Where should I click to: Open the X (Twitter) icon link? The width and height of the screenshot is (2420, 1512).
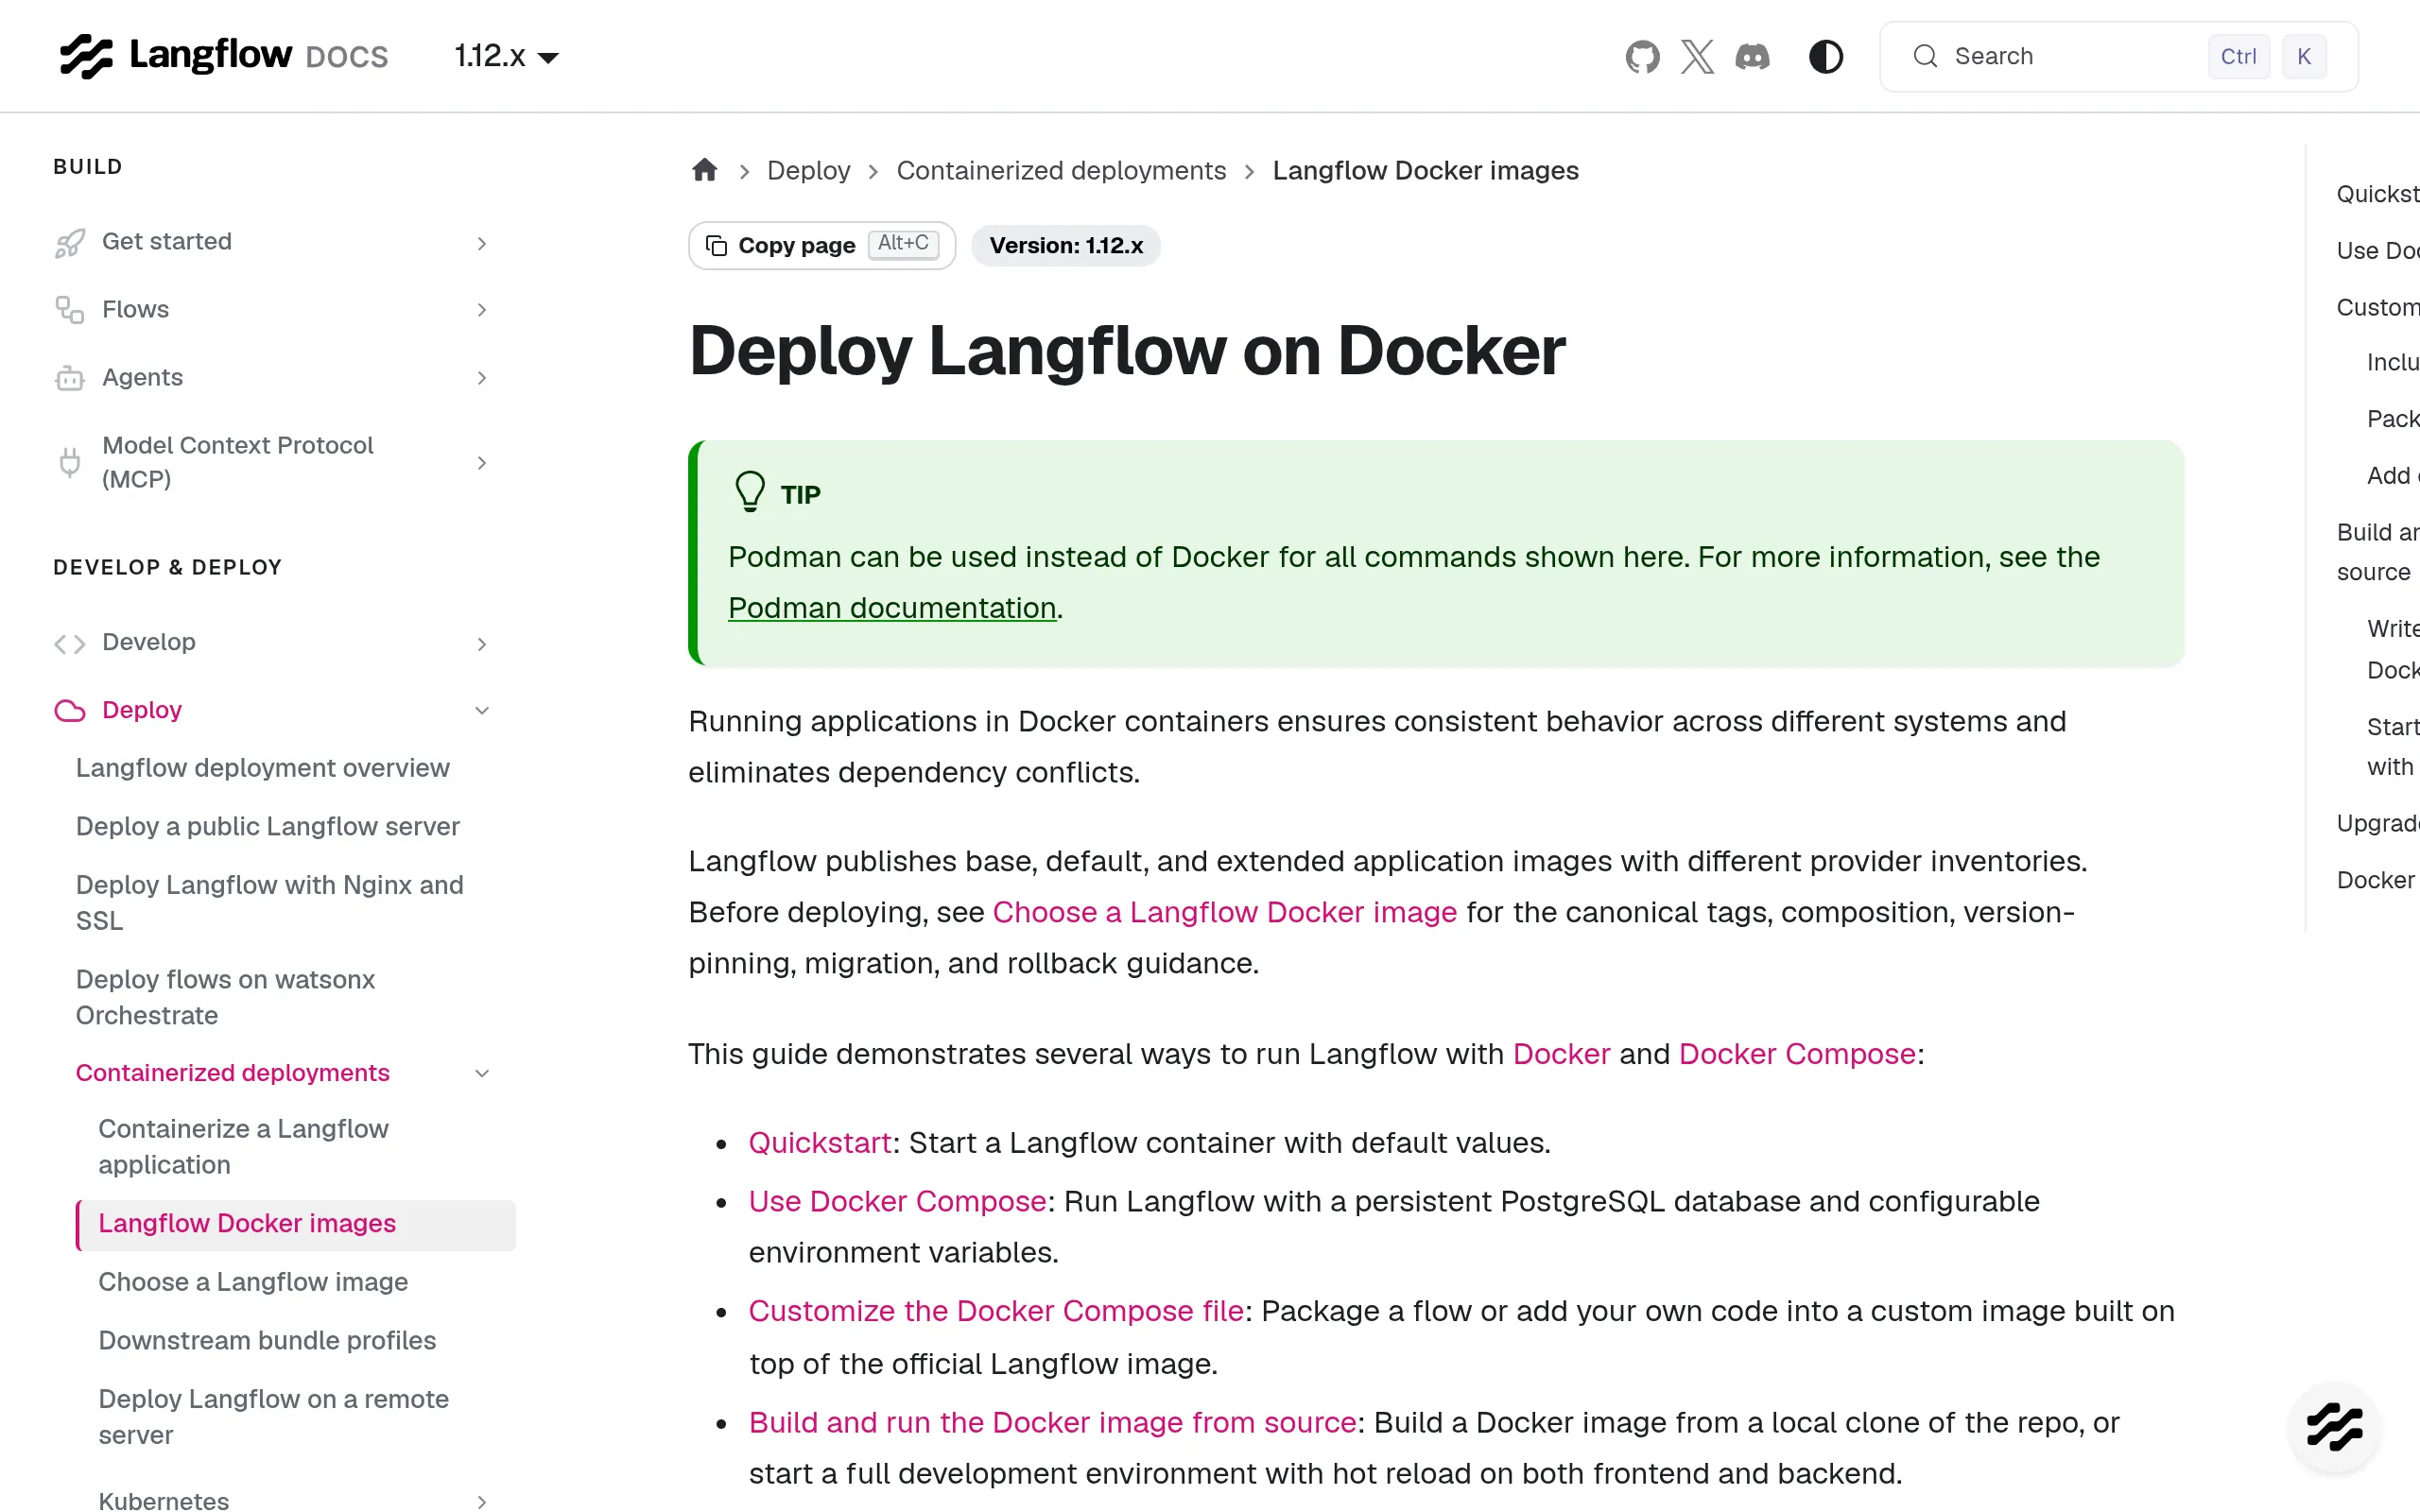(x=1697, y=57)
